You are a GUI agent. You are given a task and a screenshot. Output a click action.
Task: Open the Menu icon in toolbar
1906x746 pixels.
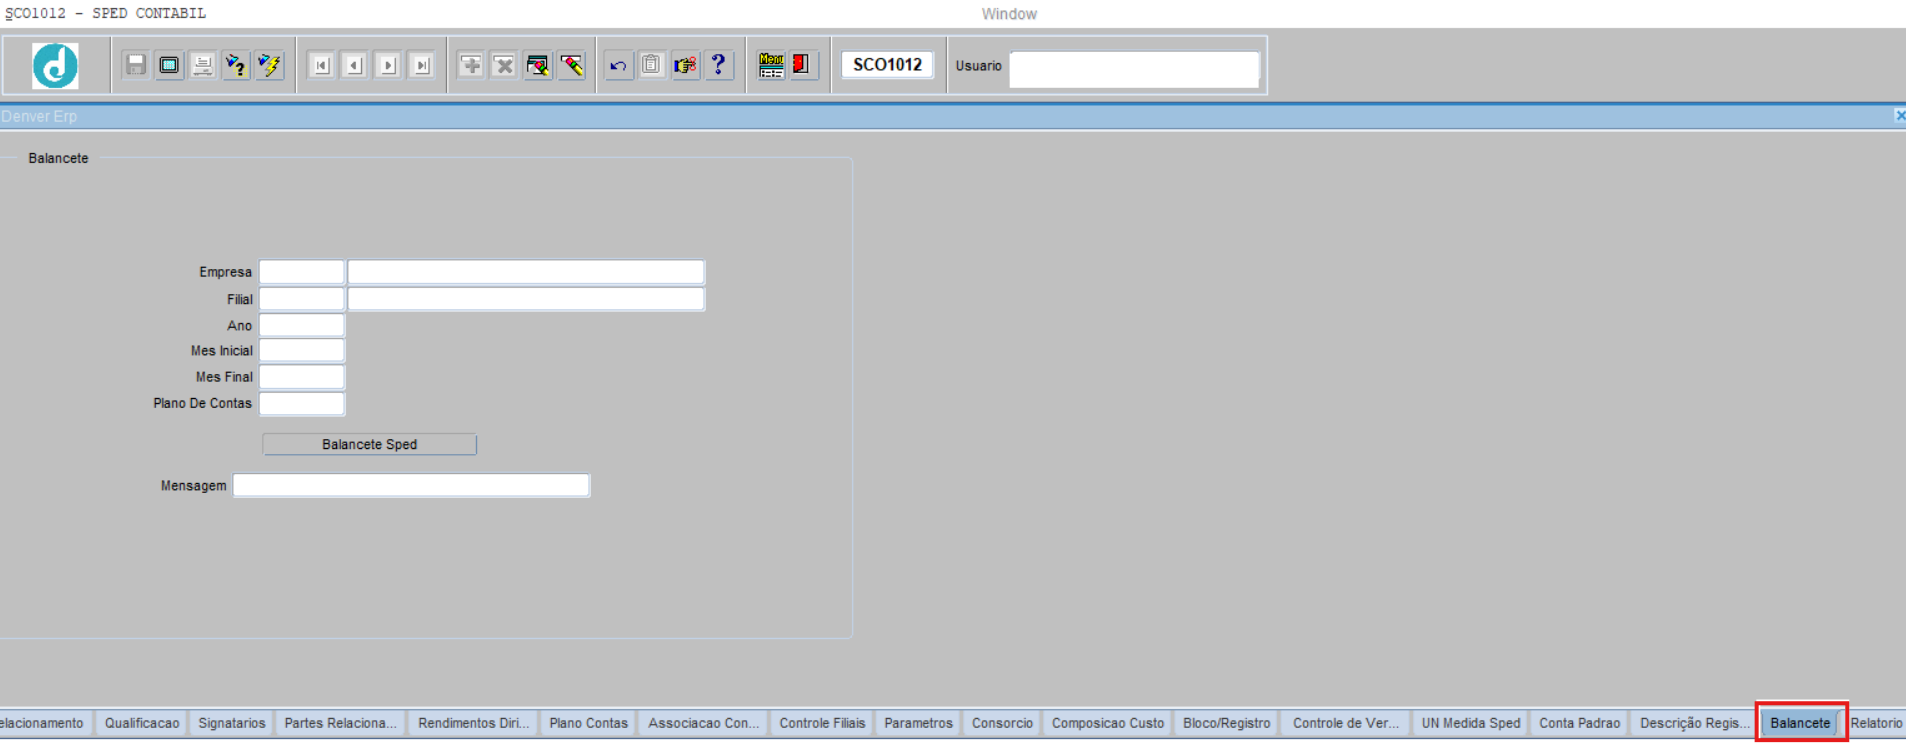pos(771,65)
